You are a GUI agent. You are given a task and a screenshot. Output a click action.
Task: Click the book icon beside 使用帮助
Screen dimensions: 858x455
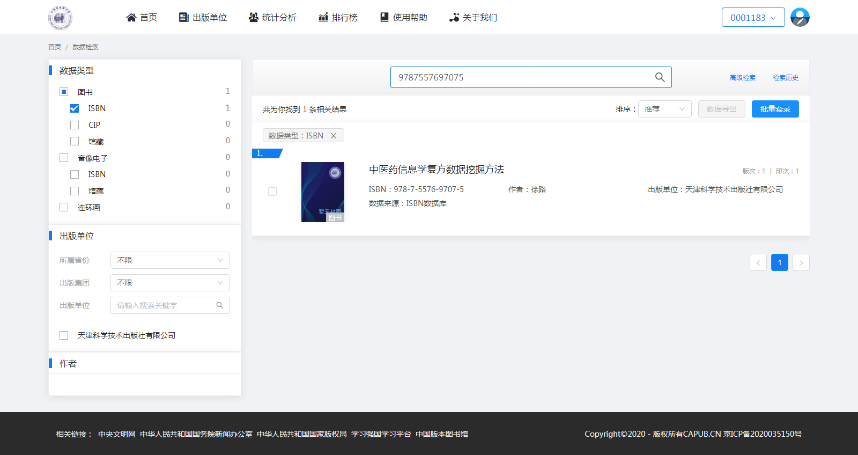tap(384, 18)
